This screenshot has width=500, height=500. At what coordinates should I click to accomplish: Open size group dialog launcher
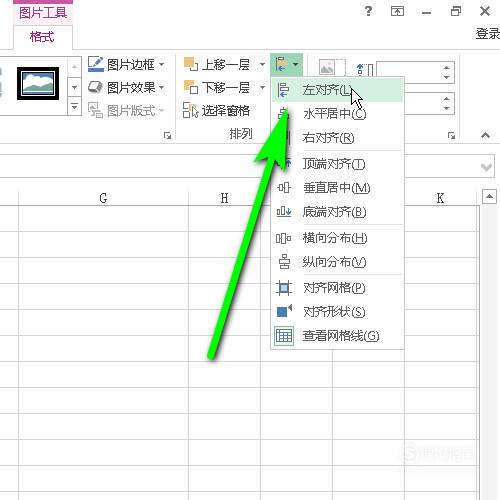click(451, 135)
